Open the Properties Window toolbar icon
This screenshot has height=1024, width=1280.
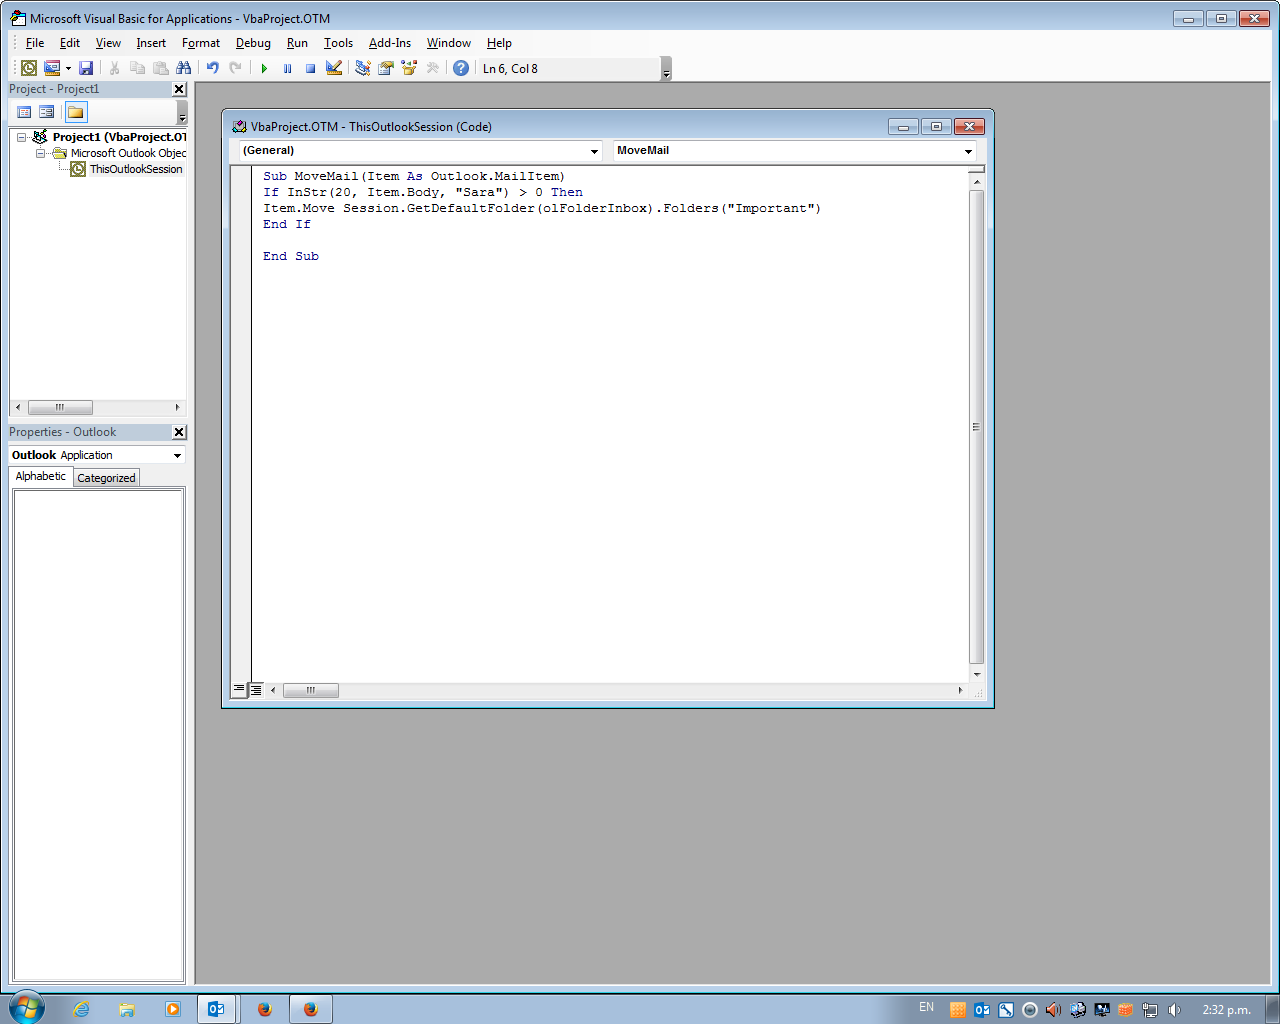[x=386, y=68]
